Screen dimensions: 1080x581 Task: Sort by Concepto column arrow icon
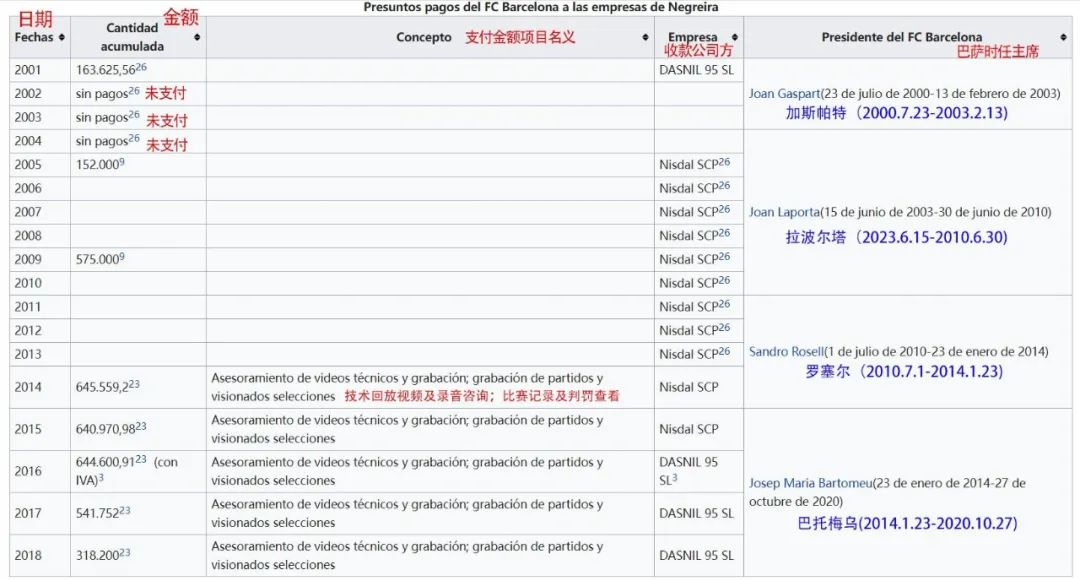point(645,38)
